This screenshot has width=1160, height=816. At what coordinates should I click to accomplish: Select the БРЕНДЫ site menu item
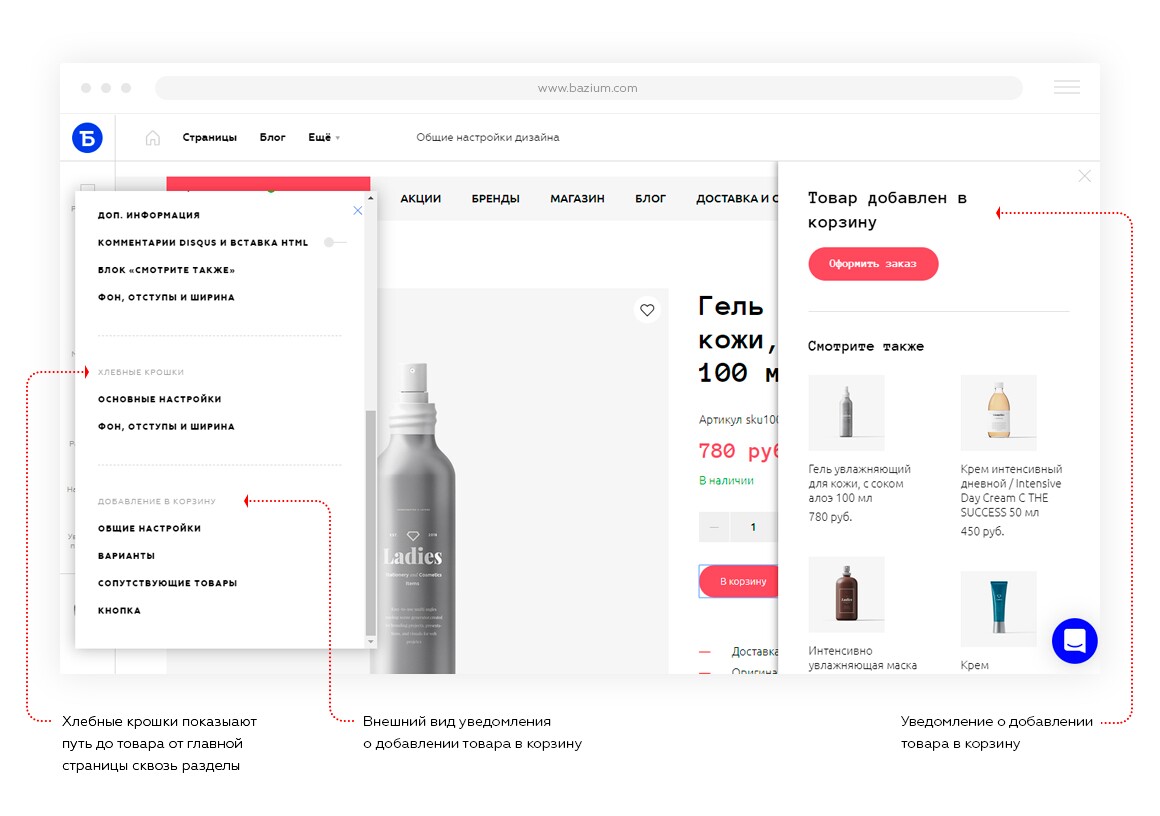click(496, 198)
